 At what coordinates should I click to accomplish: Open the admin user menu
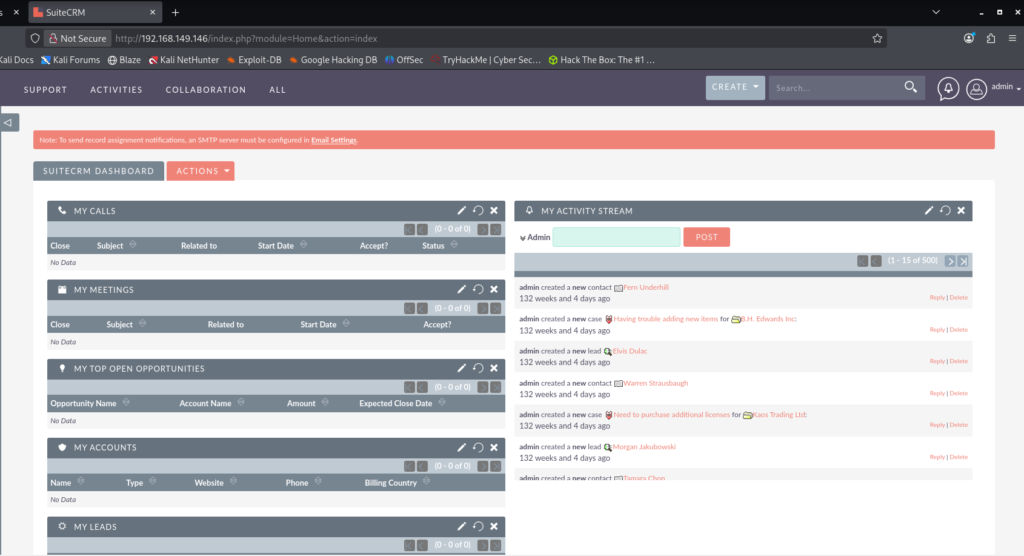point(1003,88)
